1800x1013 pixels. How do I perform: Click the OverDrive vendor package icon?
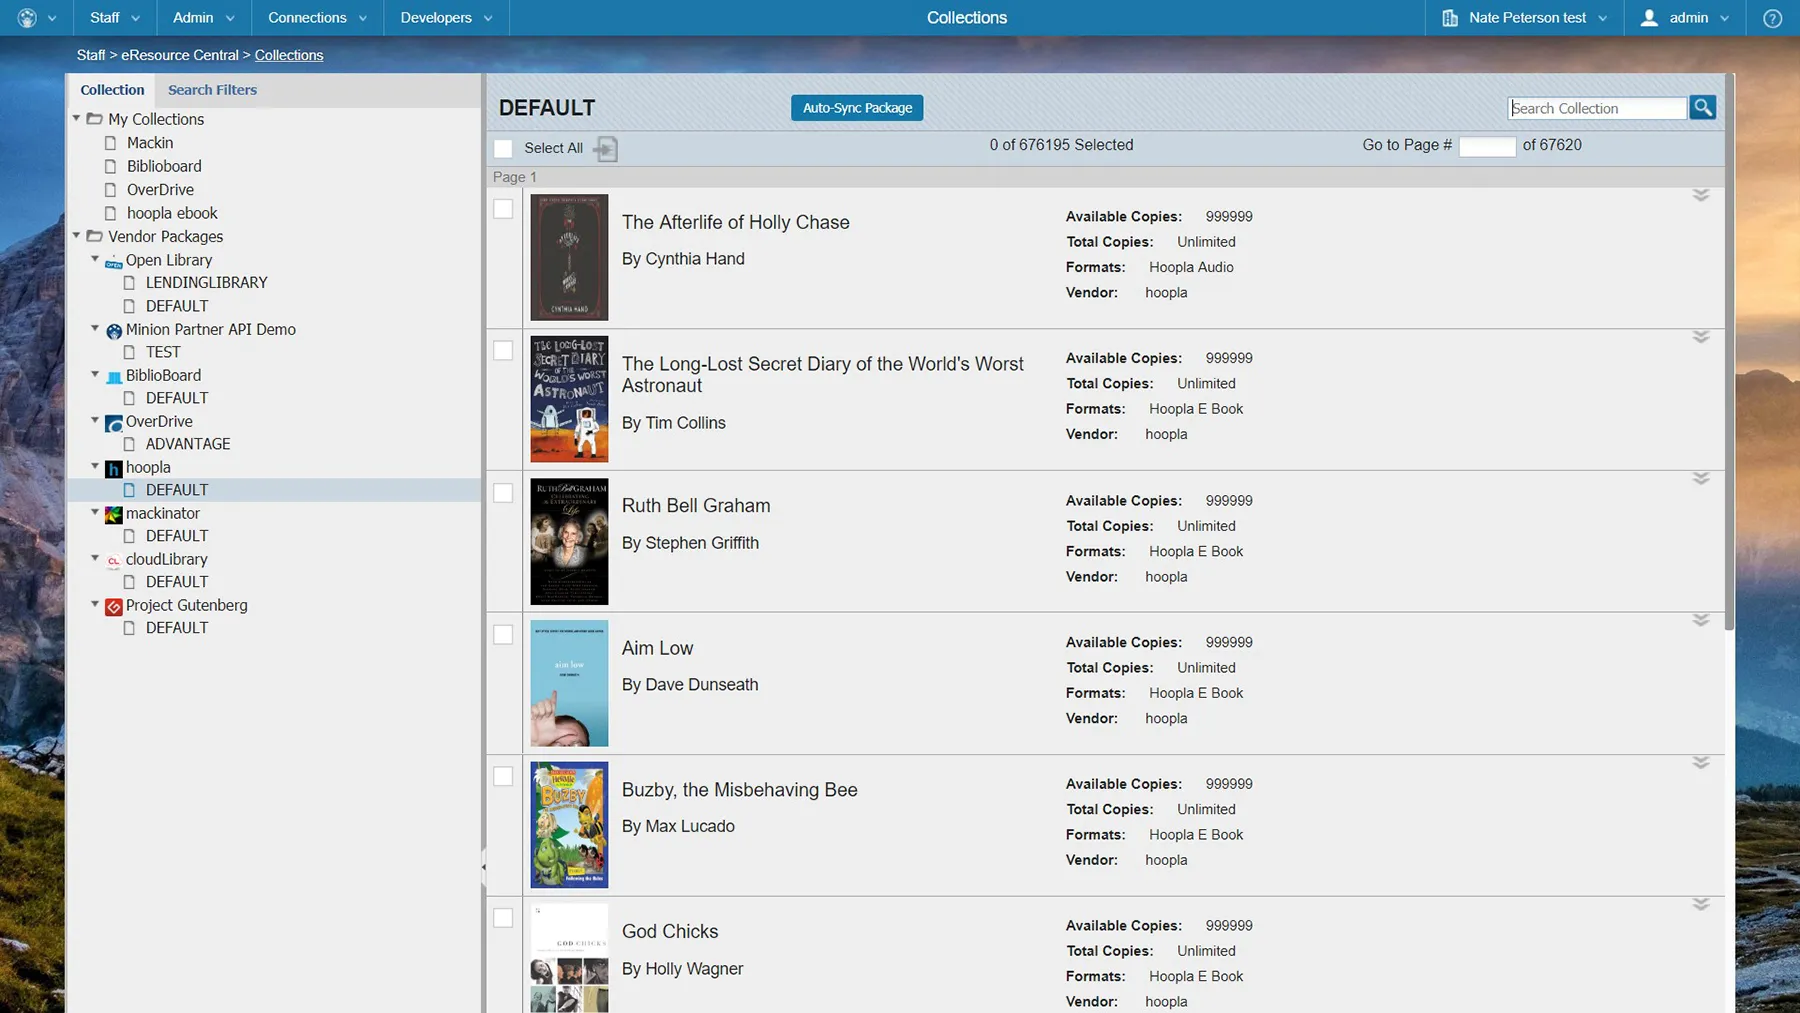click(x=114, y=422)
